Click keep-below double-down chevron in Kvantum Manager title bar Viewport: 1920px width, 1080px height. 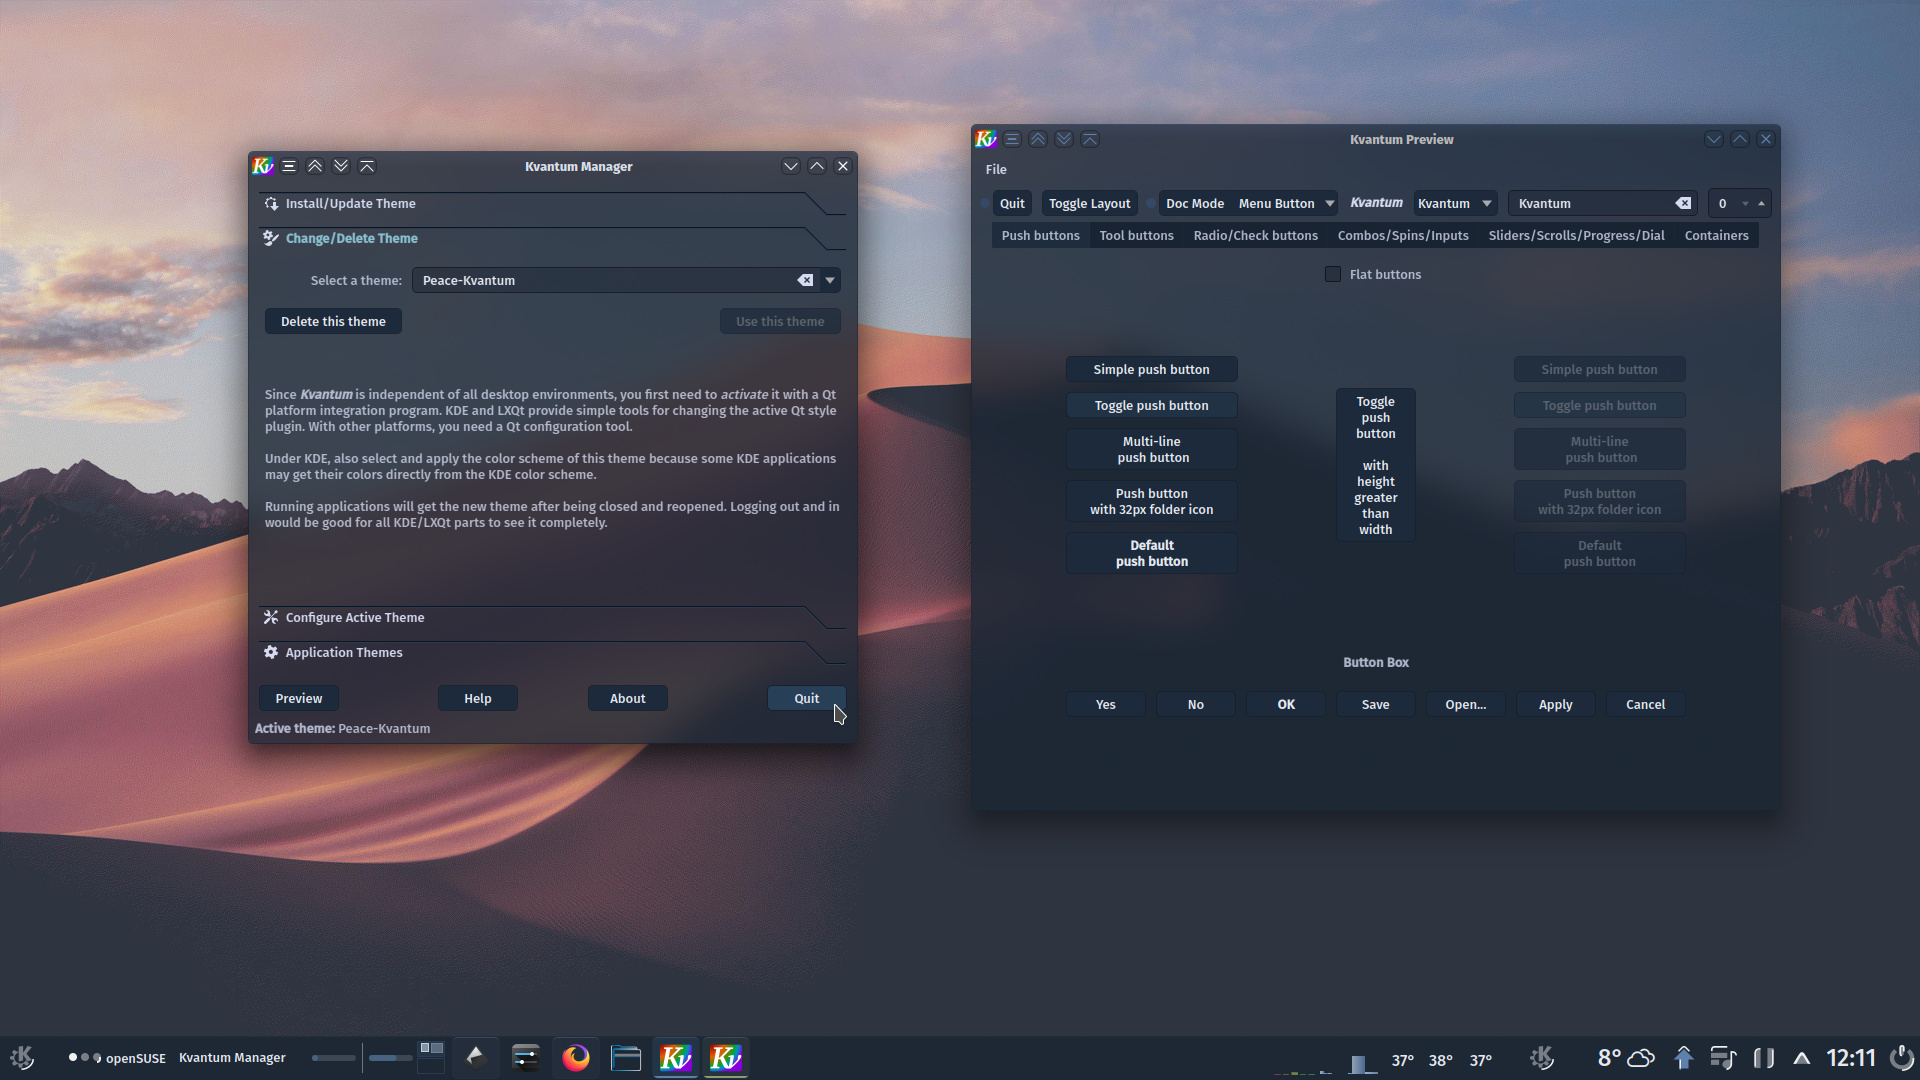tap(341, 166)
